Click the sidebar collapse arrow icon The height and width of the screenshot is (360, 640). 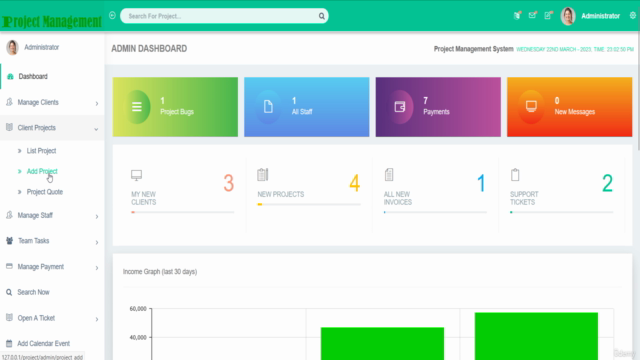112,16
